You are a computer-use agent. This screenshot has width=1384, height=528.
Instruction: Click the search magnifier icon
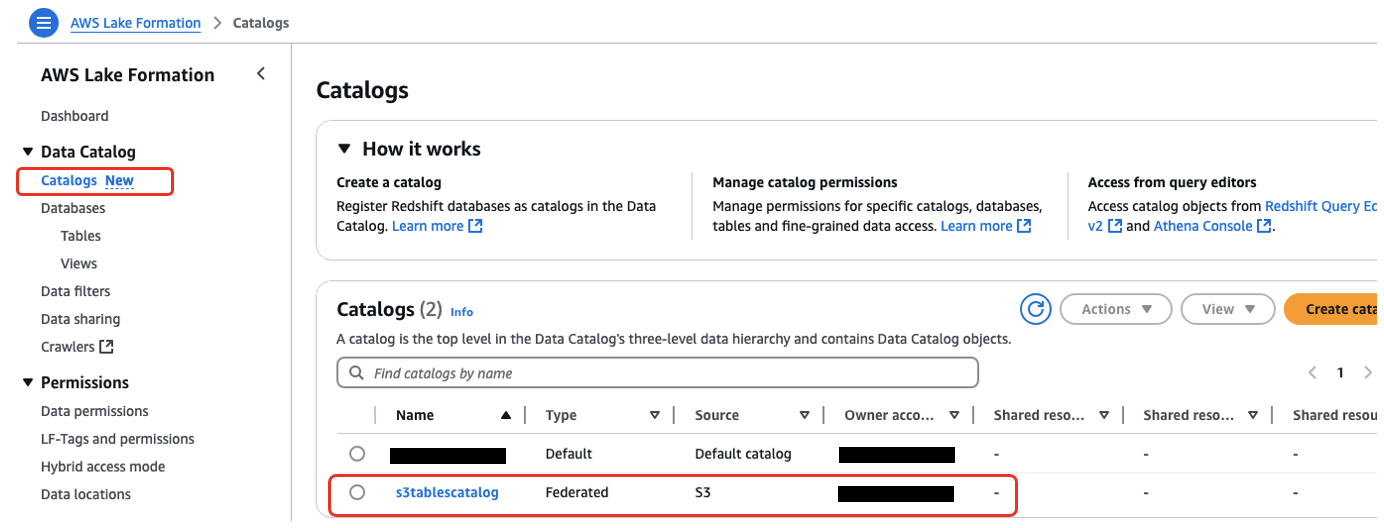click(x=357, y=373)
